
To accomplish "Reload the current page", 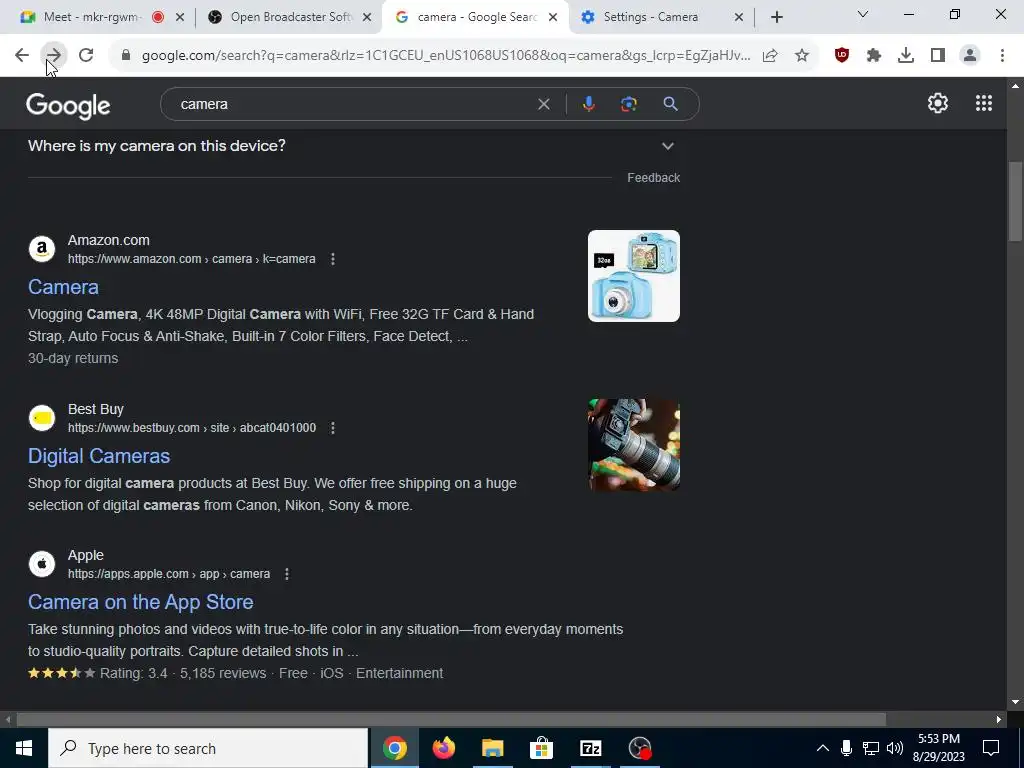I will click(86, 56).
